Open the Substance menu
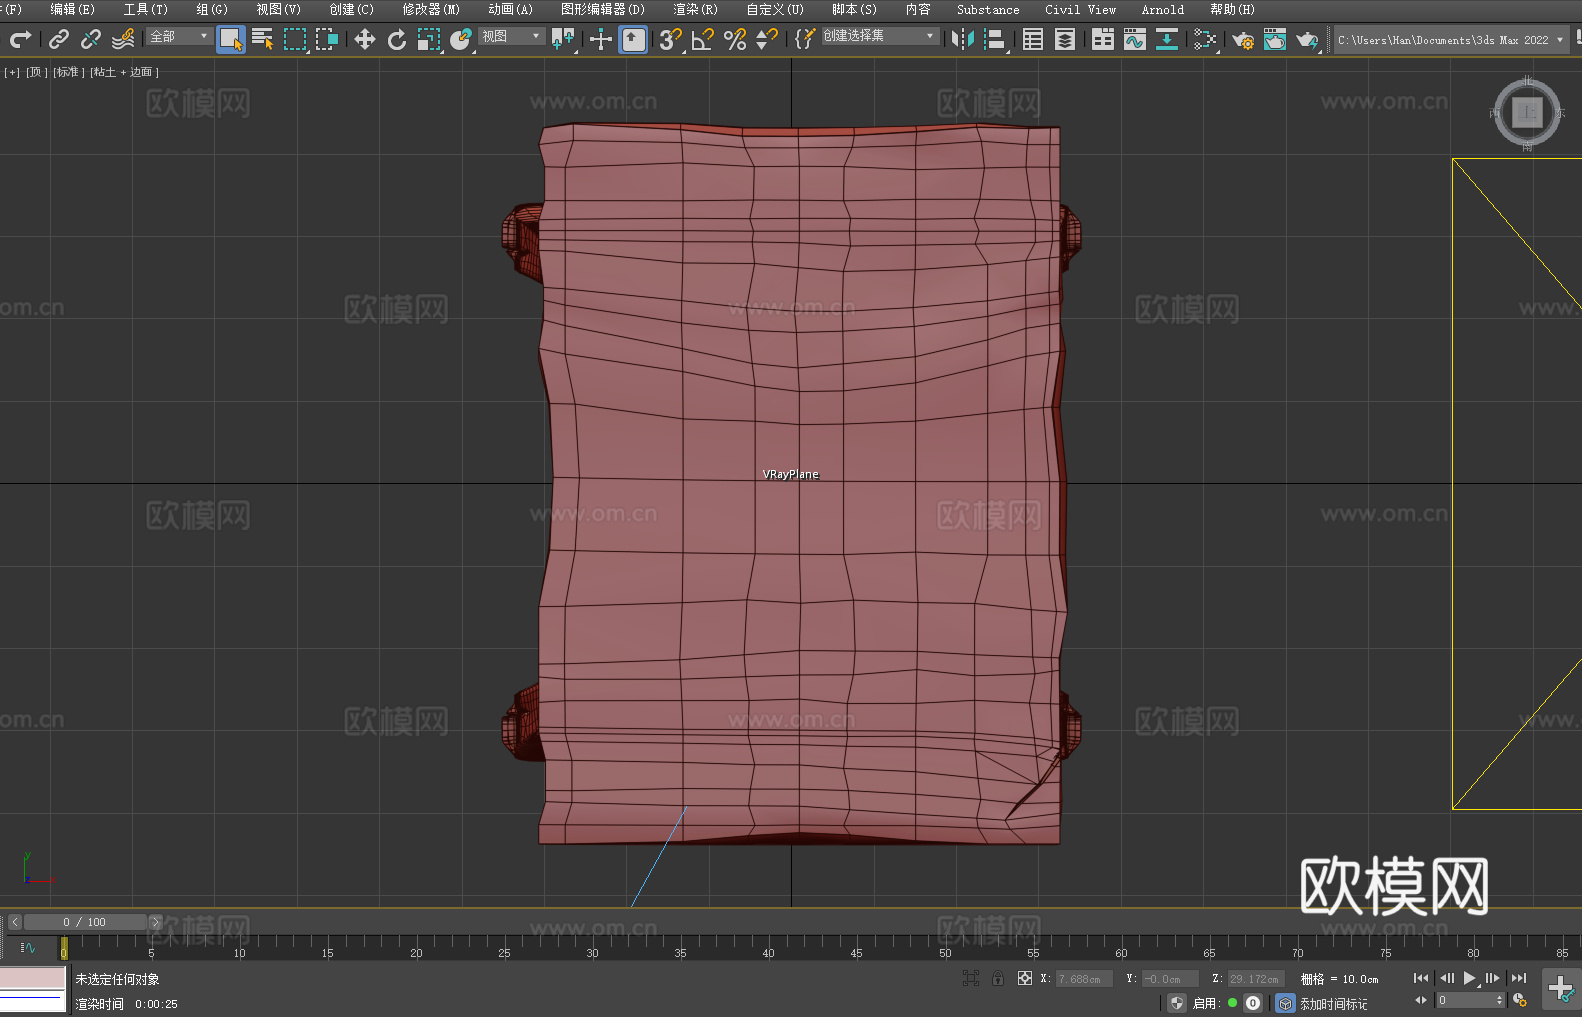The width and height of the screenshot is (1582, 1017). click(988, 9)
